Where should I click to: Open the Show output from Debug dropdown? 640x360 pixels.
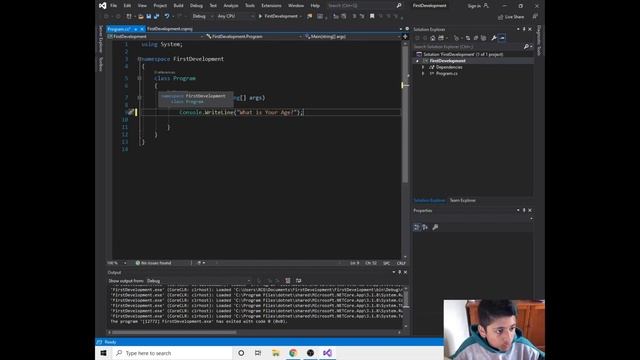click(x=198, y=281)
